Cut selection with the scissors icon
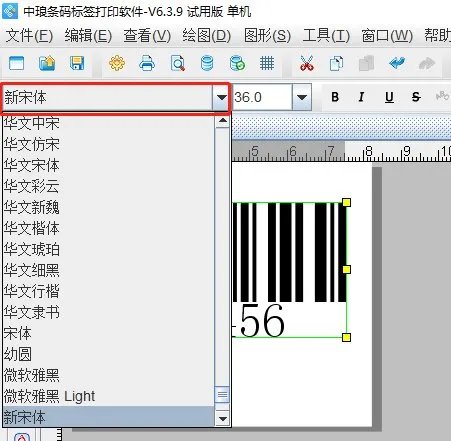 [x=307, y=63]
